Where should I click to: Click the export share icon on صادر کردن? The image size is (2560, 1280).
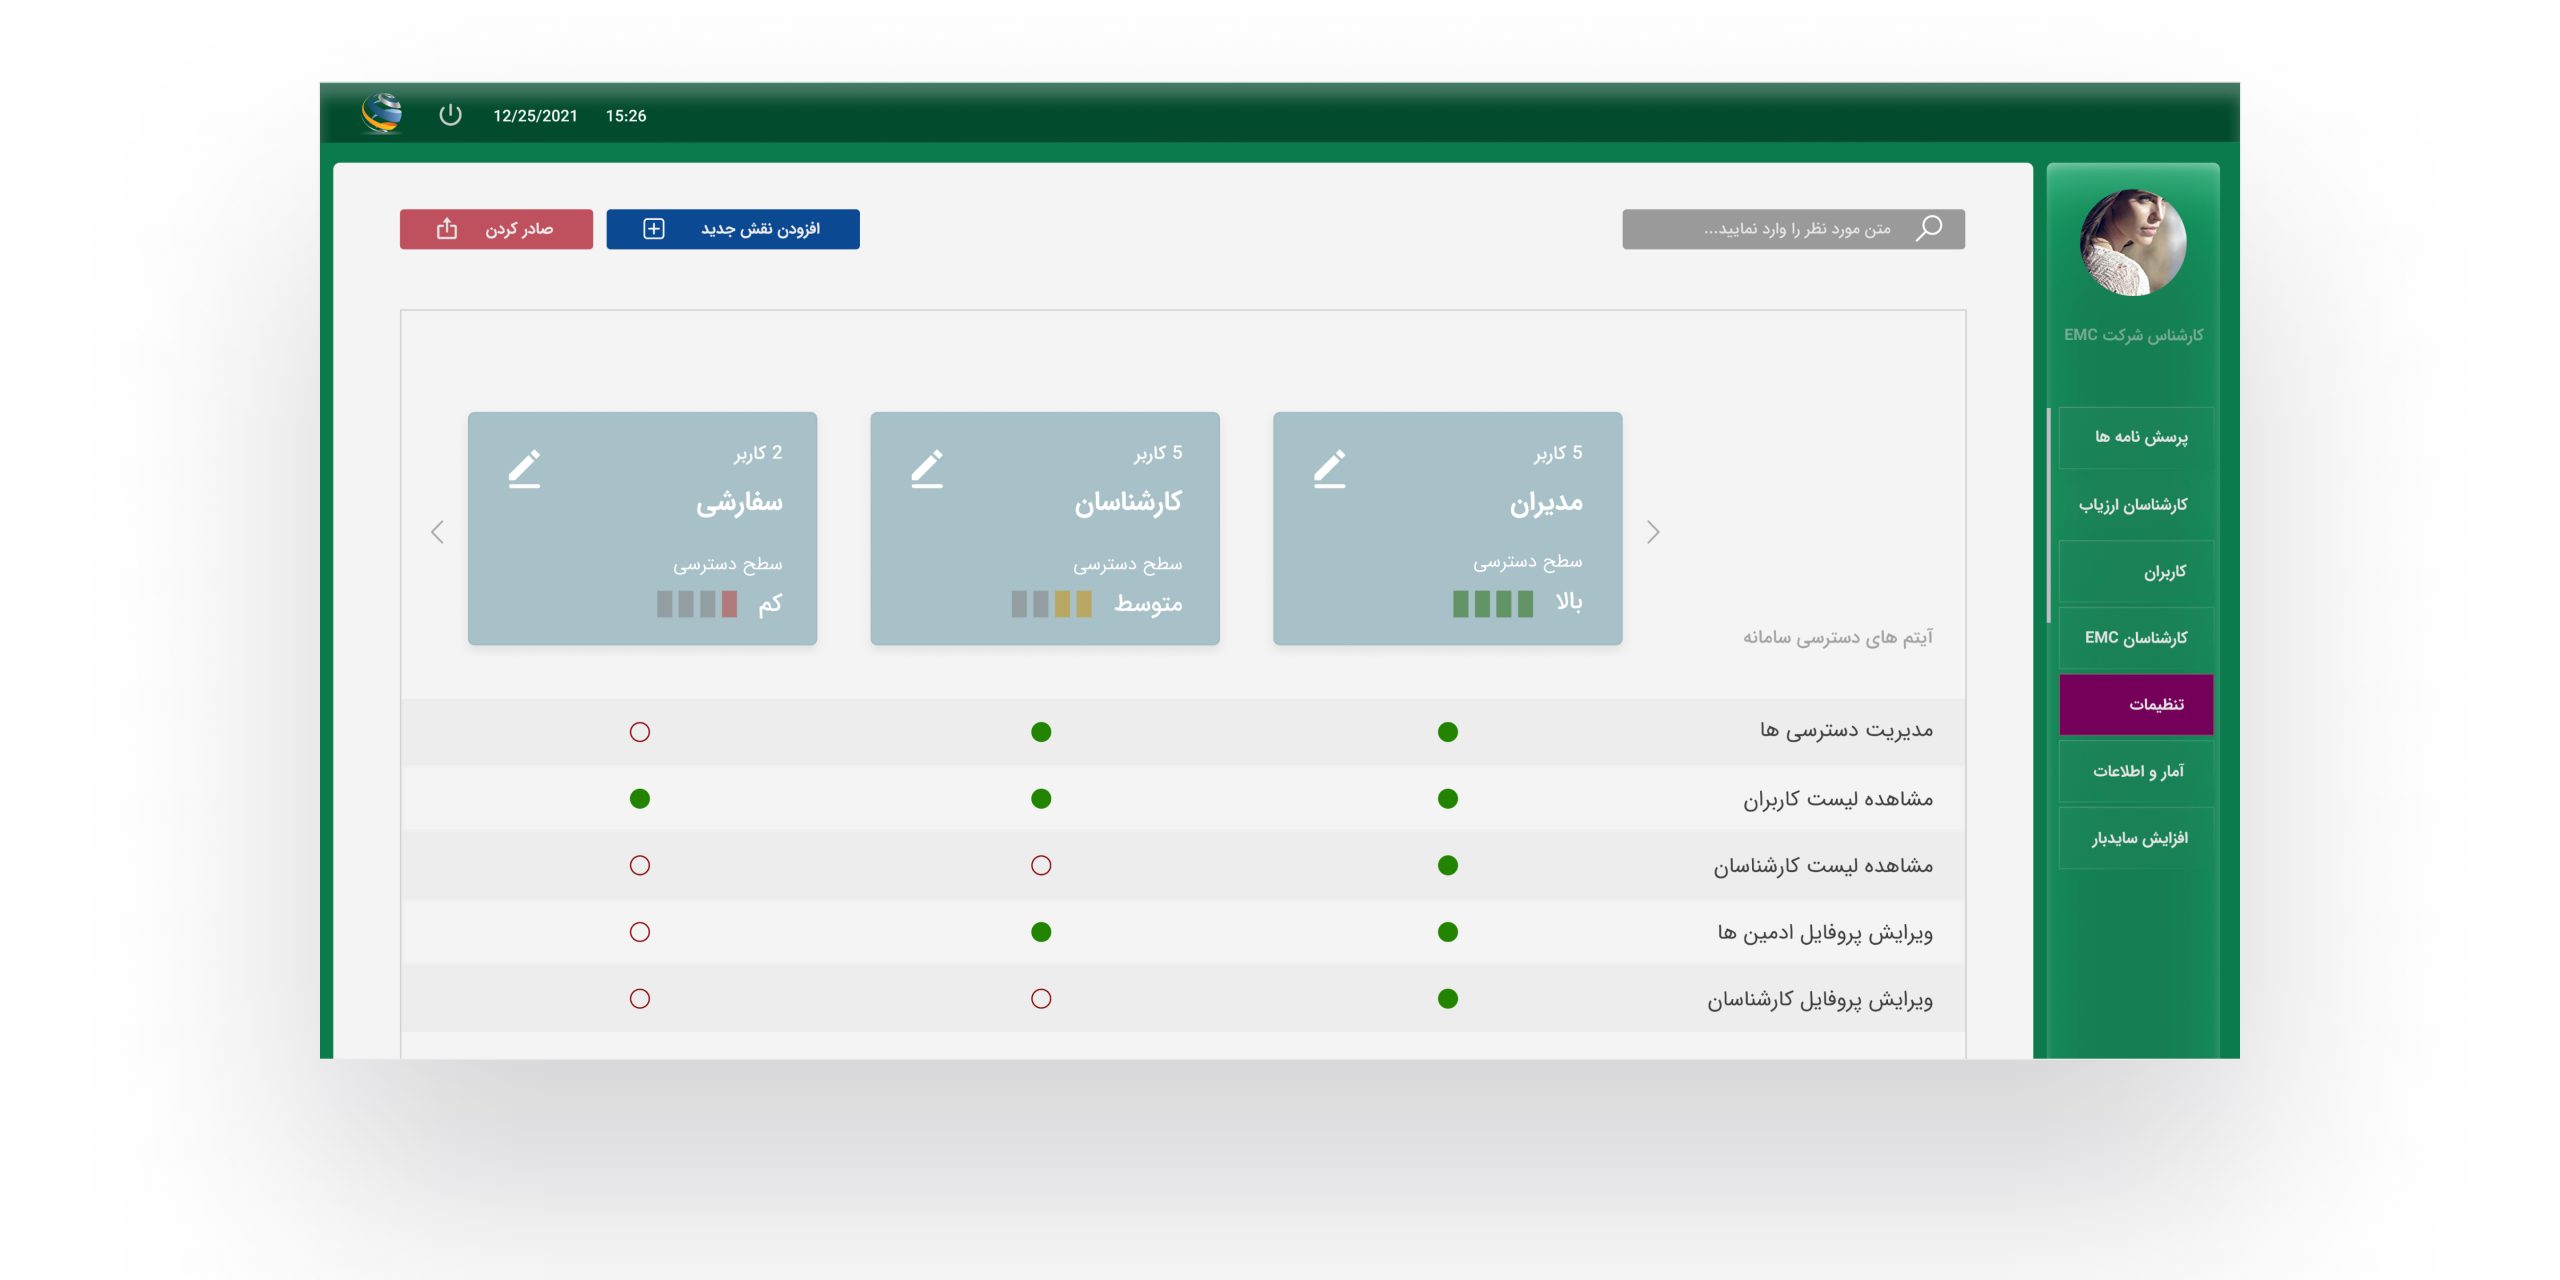(447, 229)
